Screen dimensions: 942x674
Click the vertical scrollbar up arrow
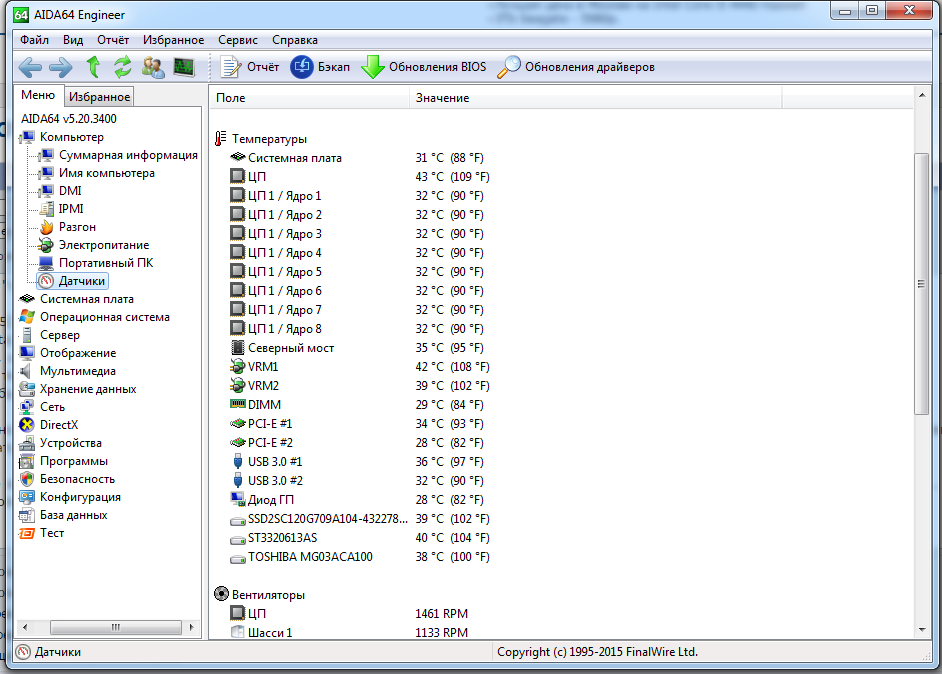tap(922, 96)
